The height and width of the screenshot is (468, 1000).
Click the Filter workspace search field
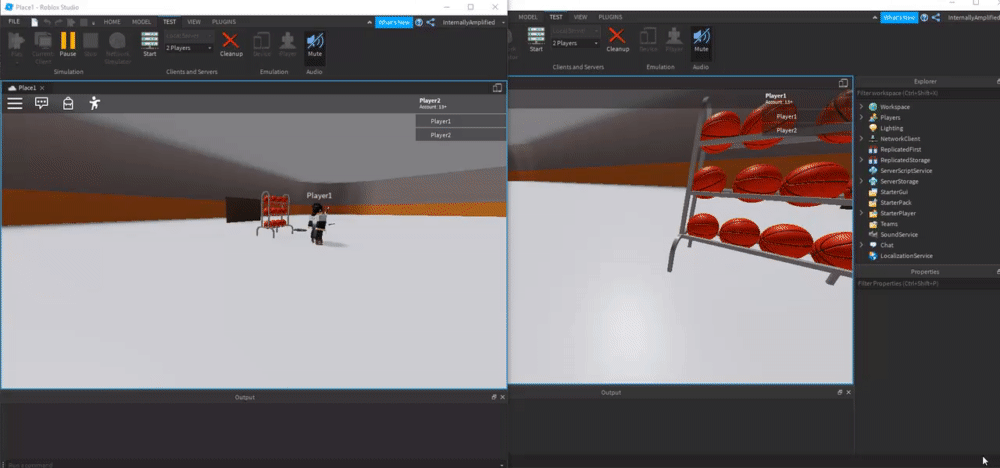tap(928, 93)
